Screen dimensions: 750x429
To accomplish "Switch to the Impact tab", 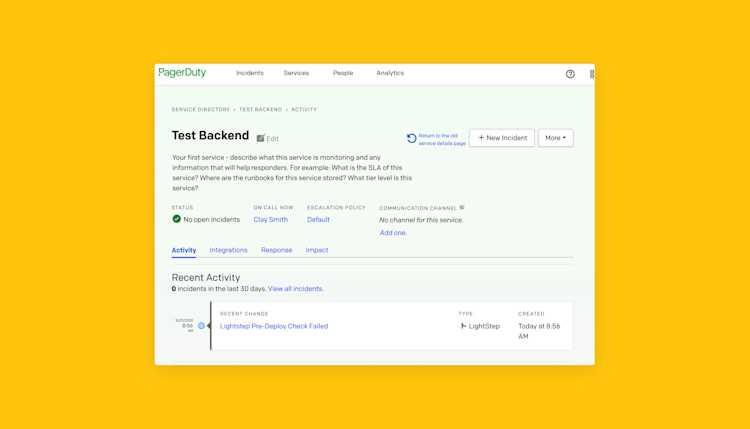I will tap(317, 250).
